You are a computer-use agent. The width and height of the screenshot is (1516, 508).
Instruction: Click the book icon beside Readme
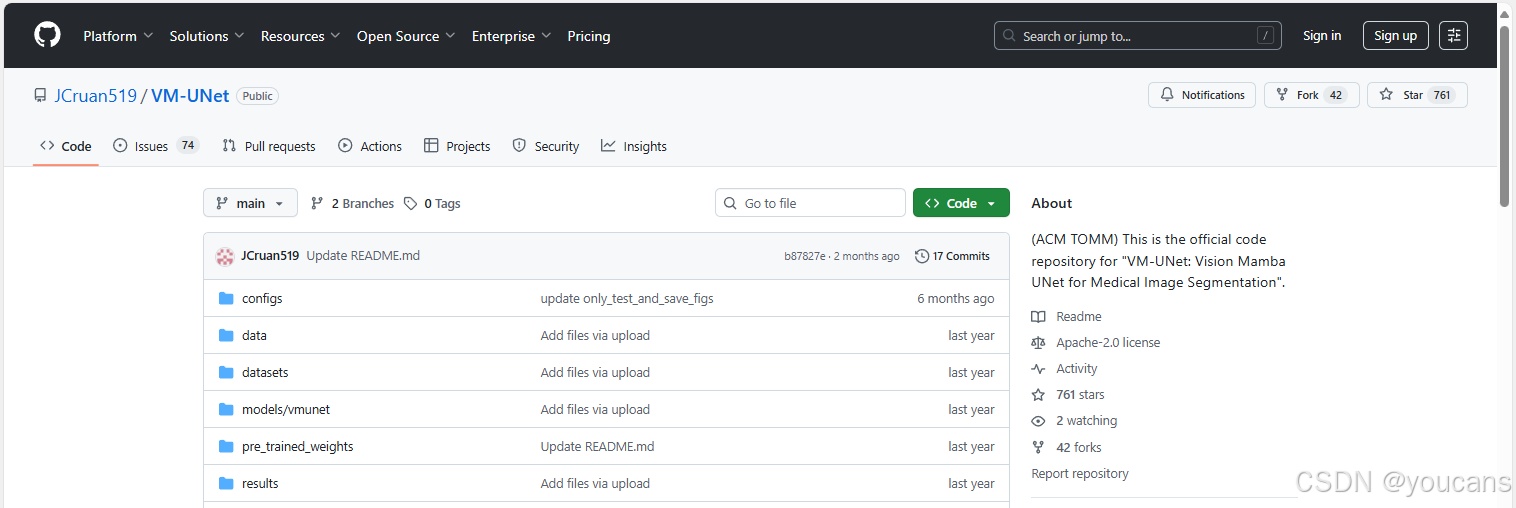point(1038,316)
